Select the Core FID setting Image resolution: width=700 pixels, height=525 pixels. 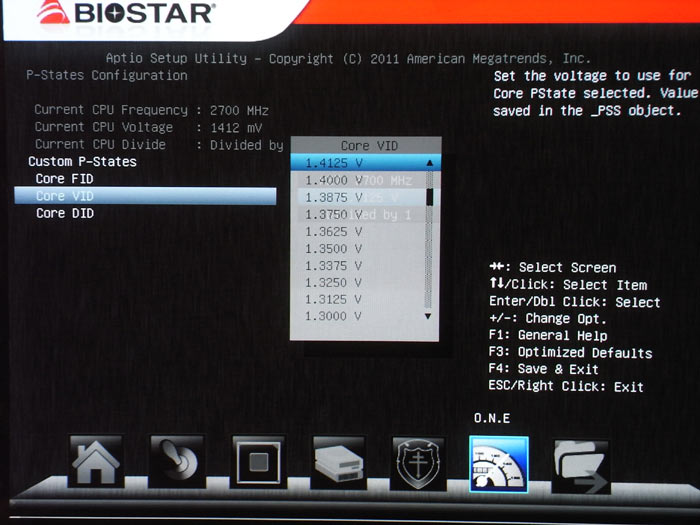65,179
